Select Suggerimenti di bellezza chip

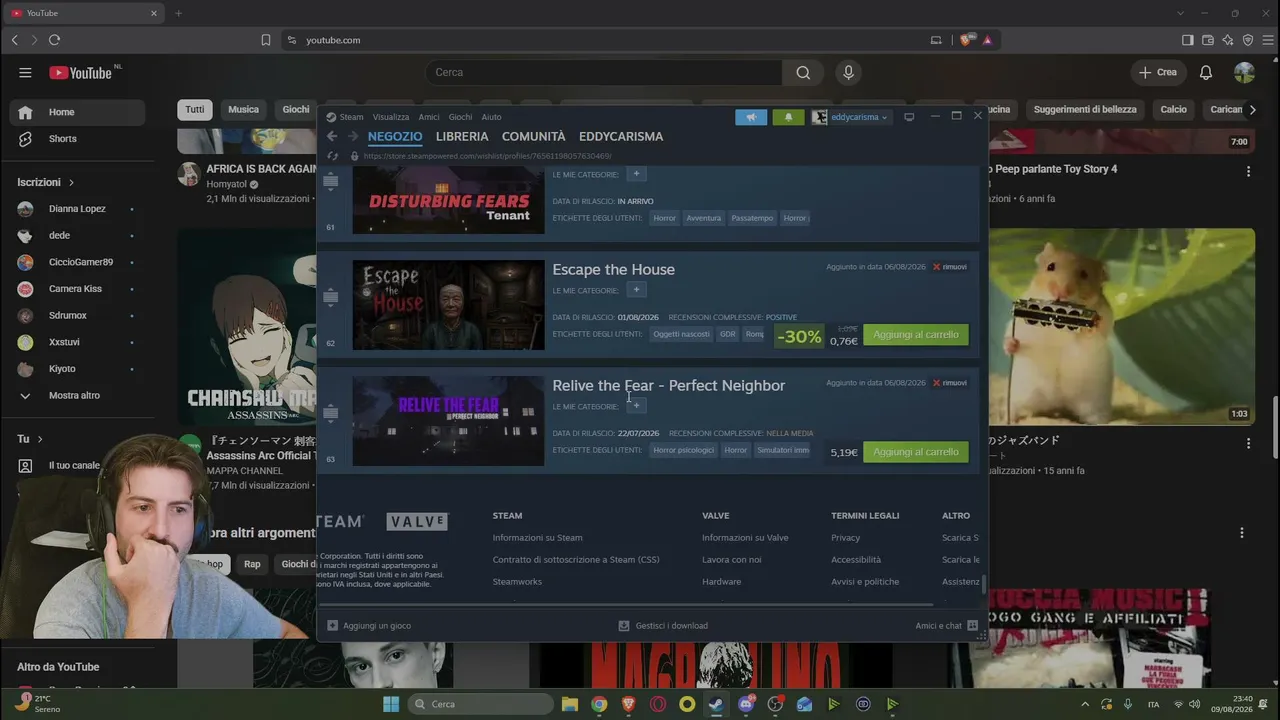1085,110
